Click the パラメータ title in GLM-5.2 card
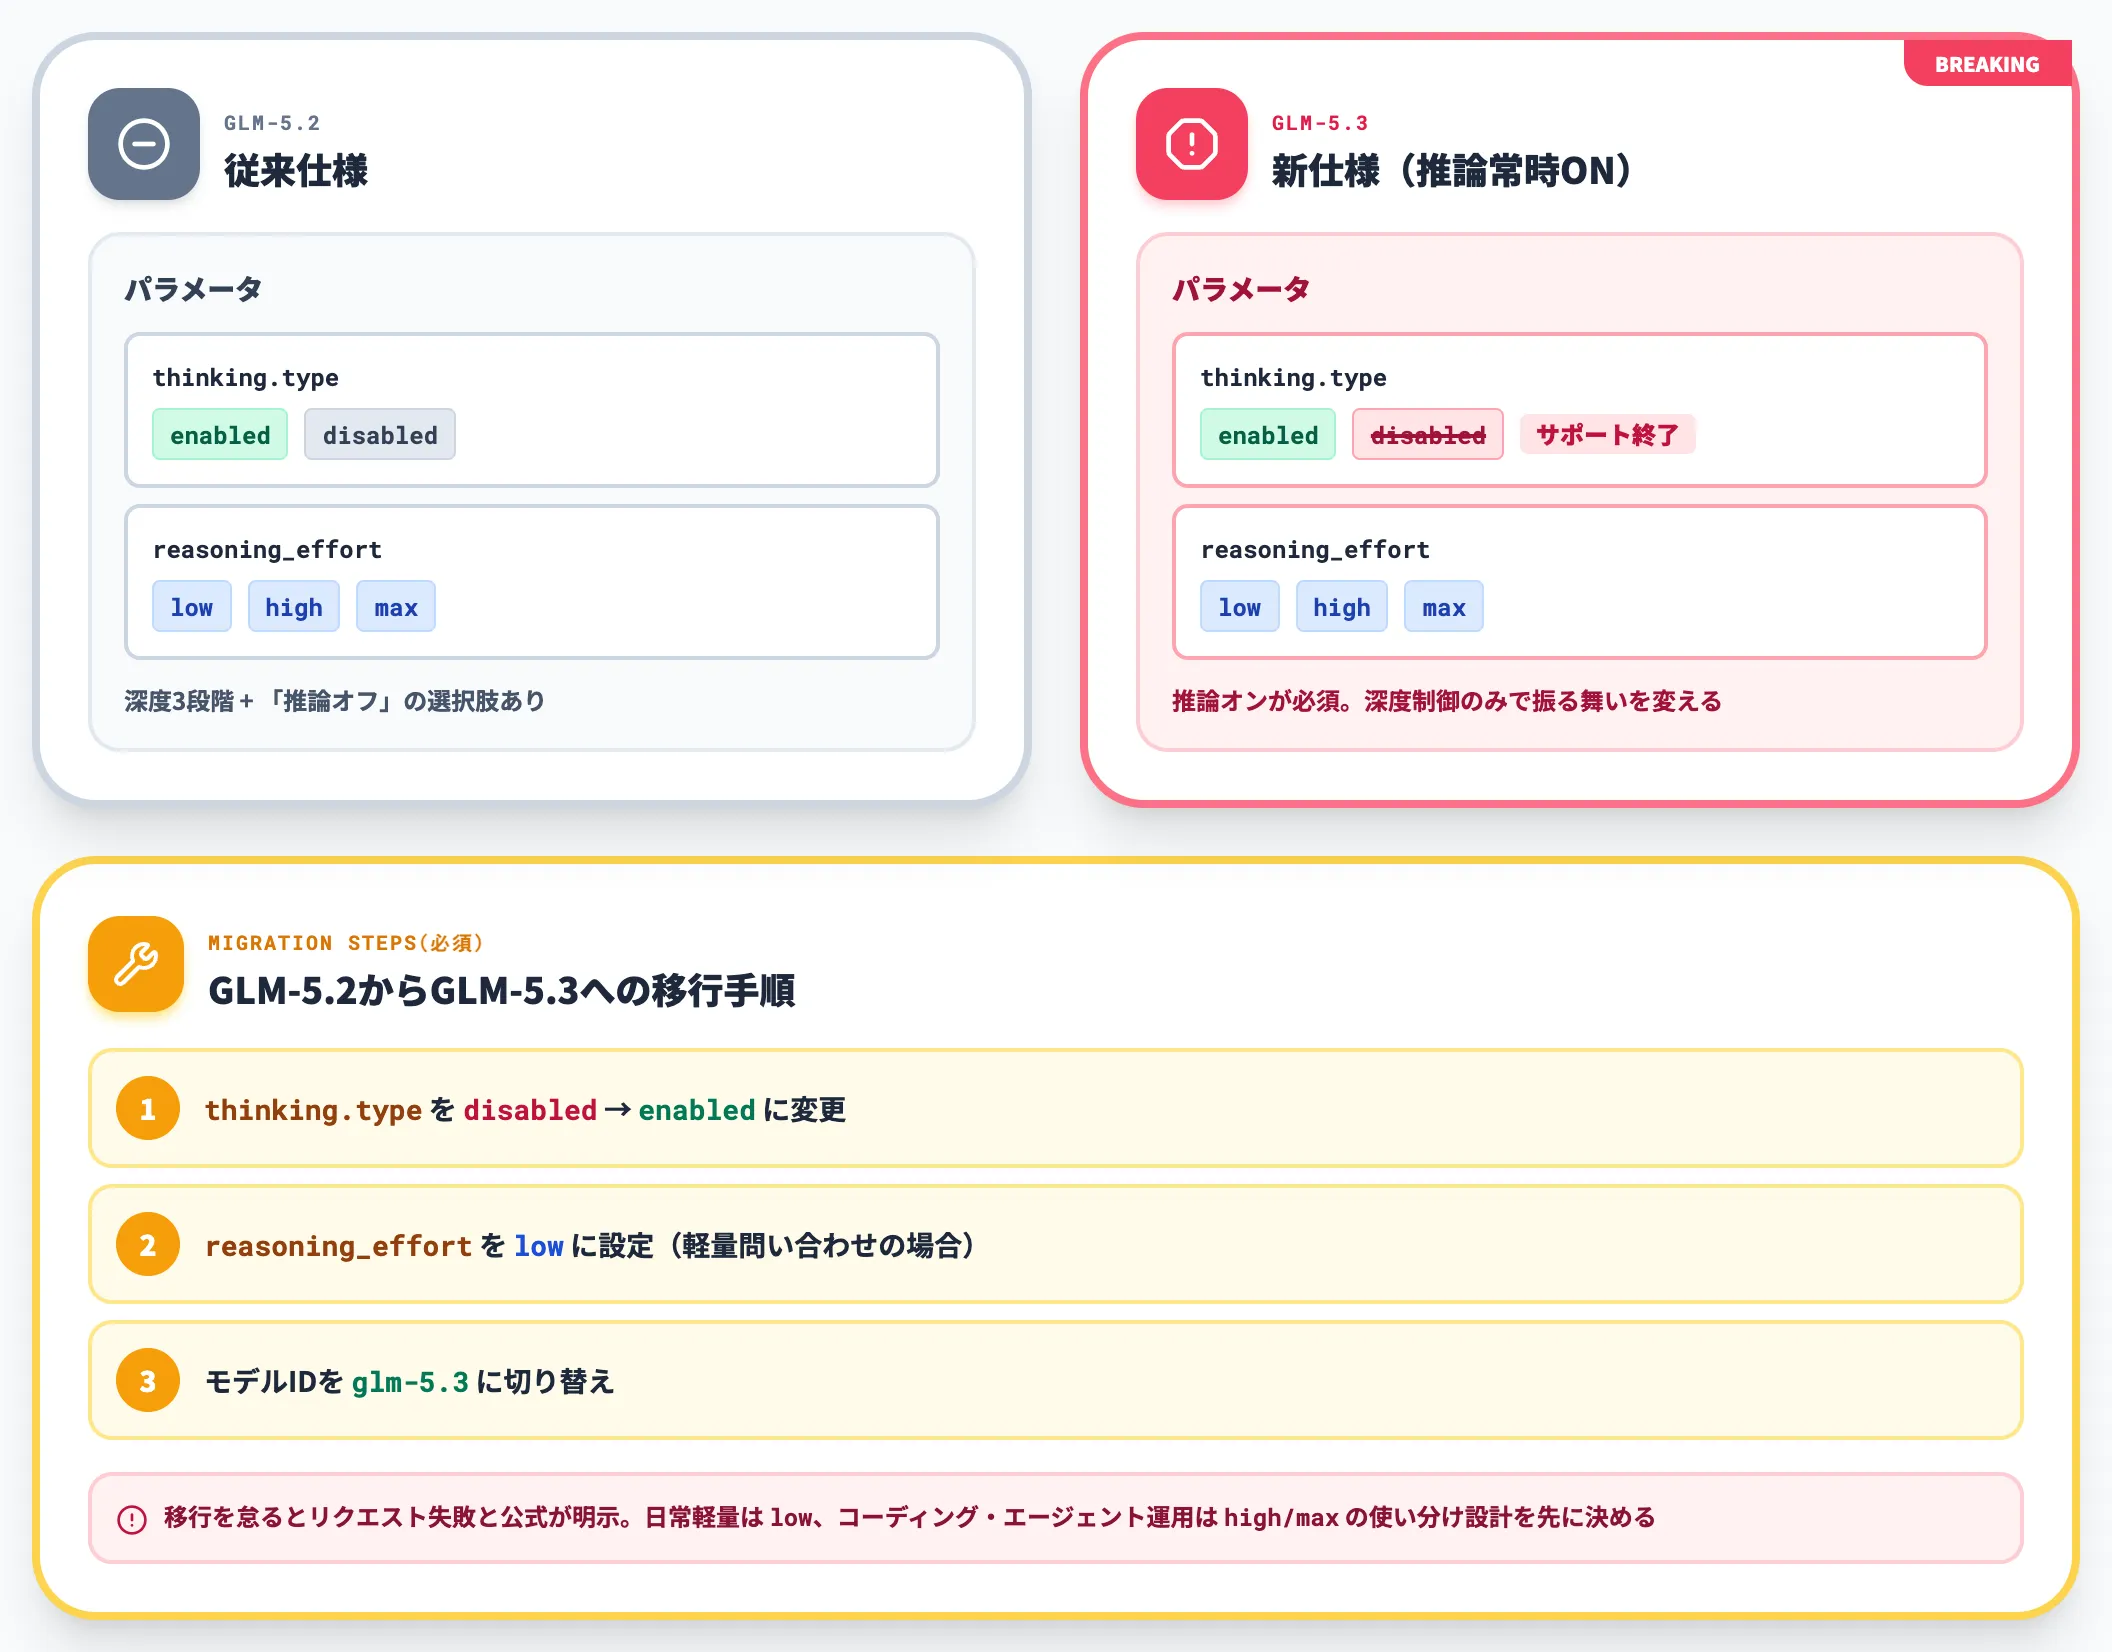 click(x=193, y=289)
